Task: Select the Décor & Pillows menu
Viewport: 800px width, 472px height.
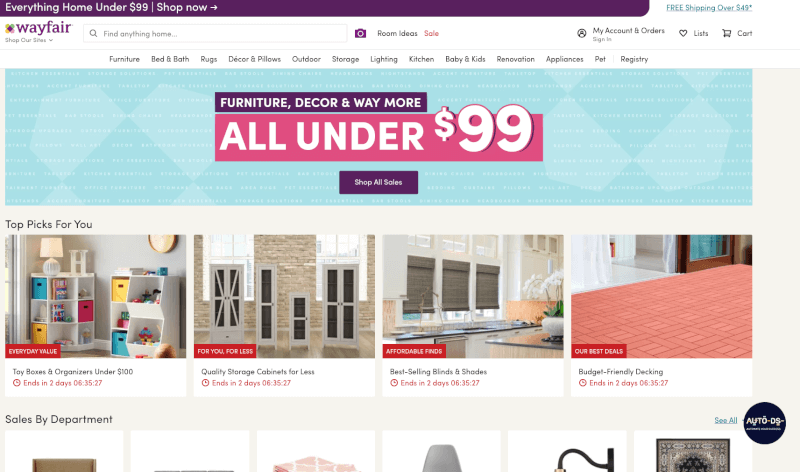Action: [255, 59]
